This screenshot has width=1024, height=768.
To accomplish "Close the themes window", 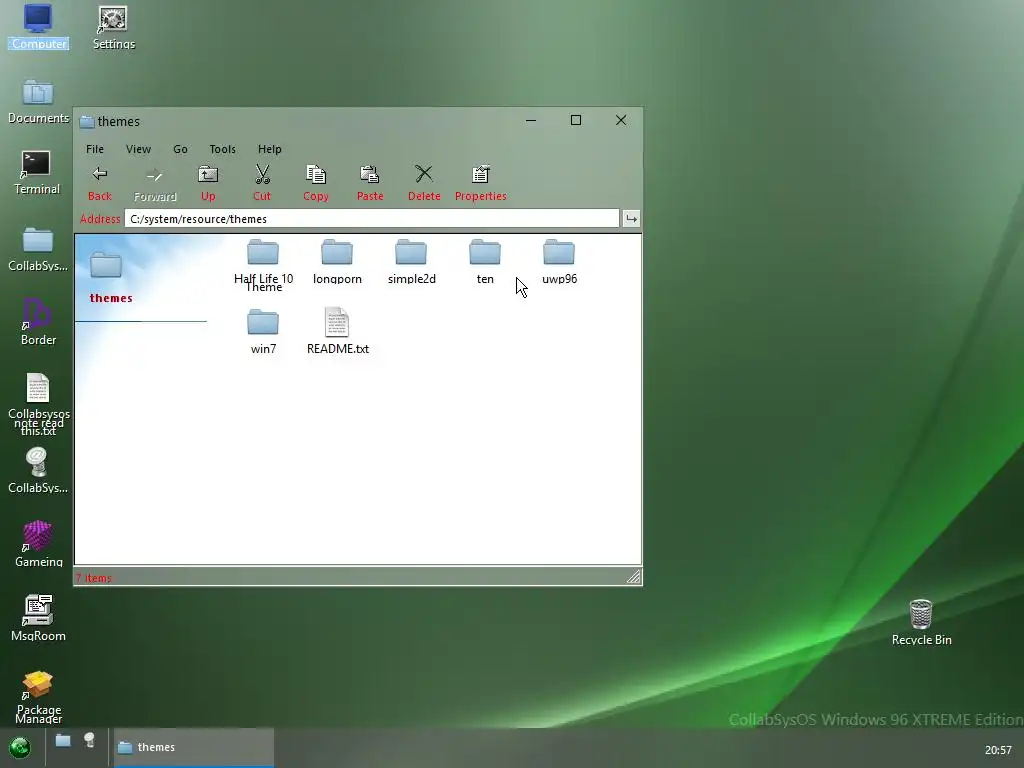I will click(621, 120).
